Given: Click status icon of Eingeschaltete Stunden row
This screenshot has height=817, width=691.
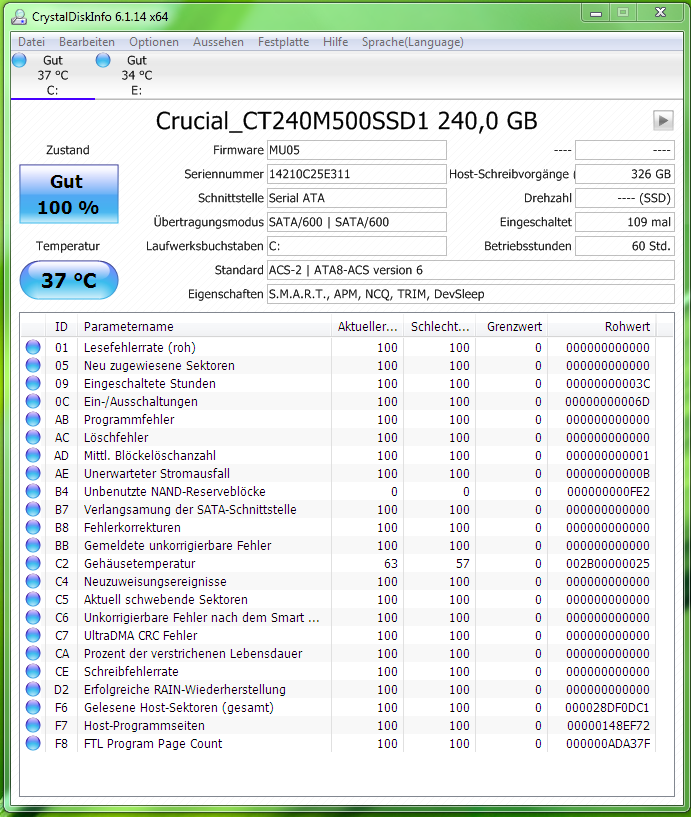Looking at the screenshot, I should click(33, 383).
